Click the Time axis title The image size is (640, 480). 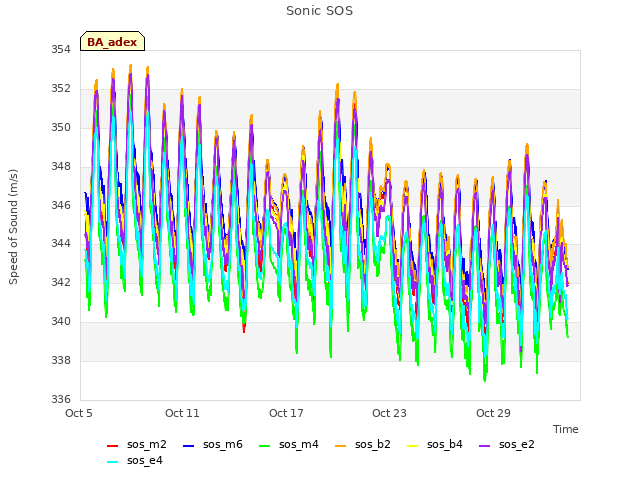(x=566, y=429)
